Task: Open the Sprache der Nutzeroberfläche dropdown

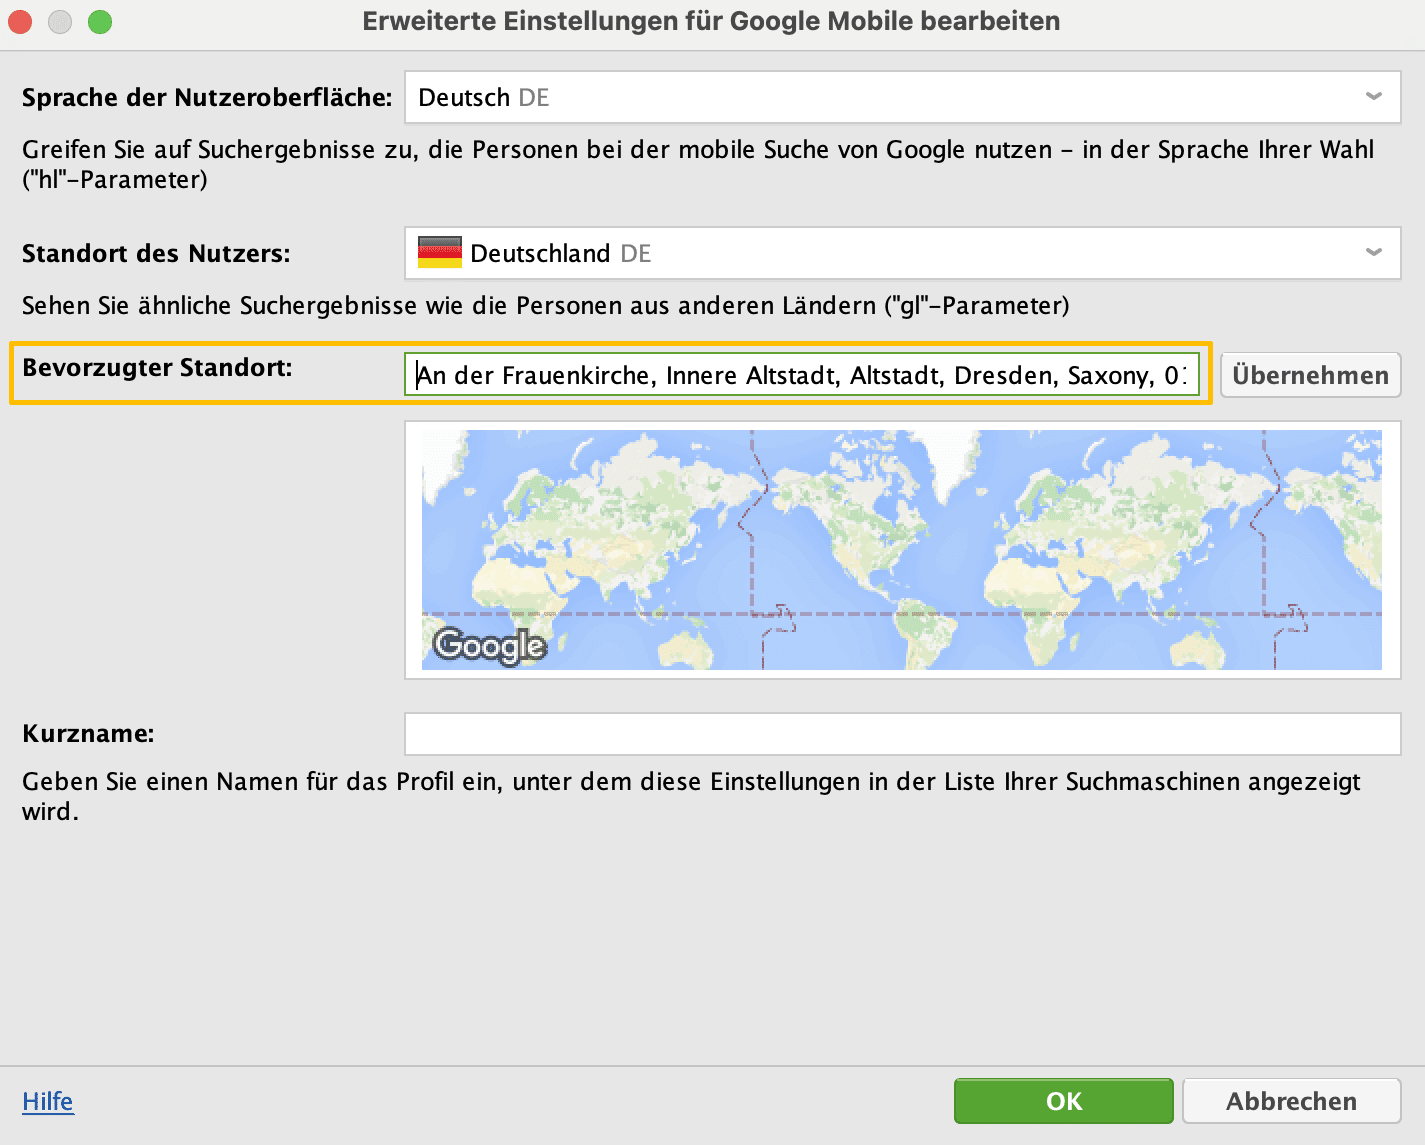Action: (902, 97)
